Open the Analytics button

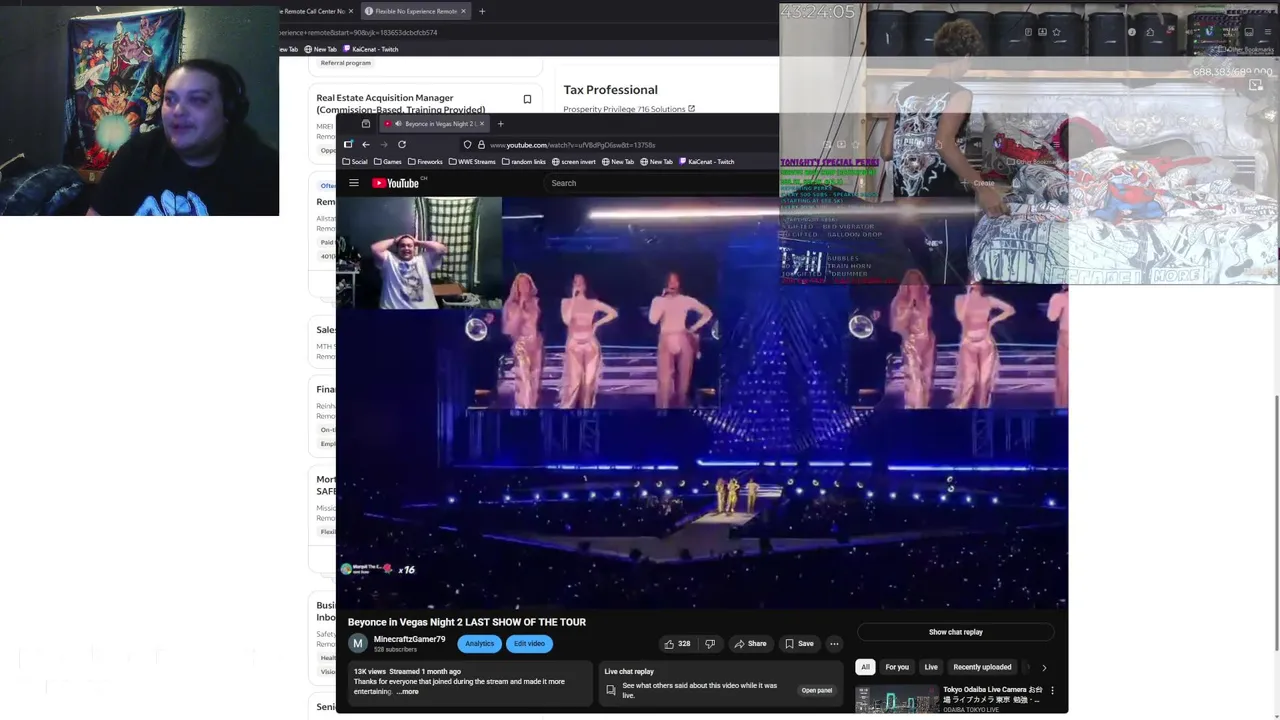[x=479, y=644]
